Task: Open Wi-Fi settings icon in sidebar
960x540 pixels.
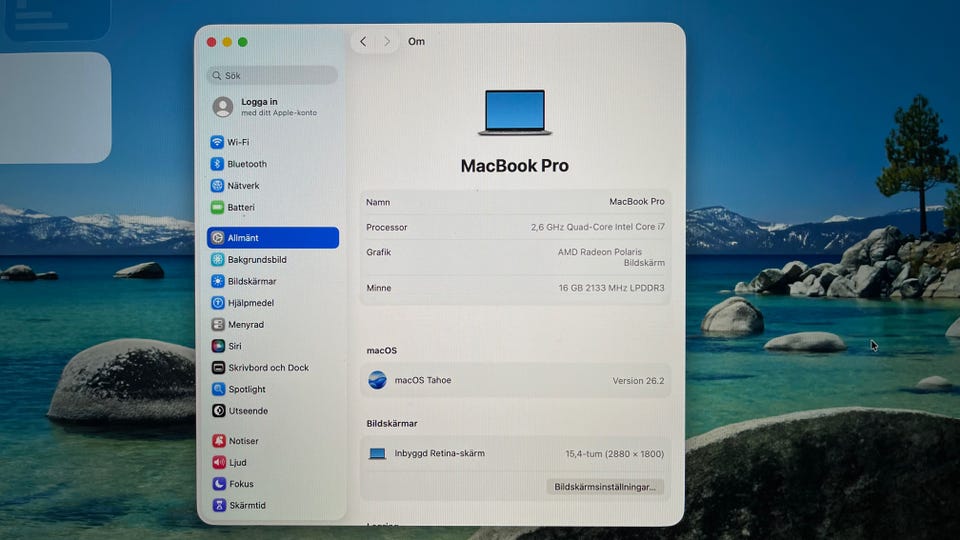Action: coord(217,142)
